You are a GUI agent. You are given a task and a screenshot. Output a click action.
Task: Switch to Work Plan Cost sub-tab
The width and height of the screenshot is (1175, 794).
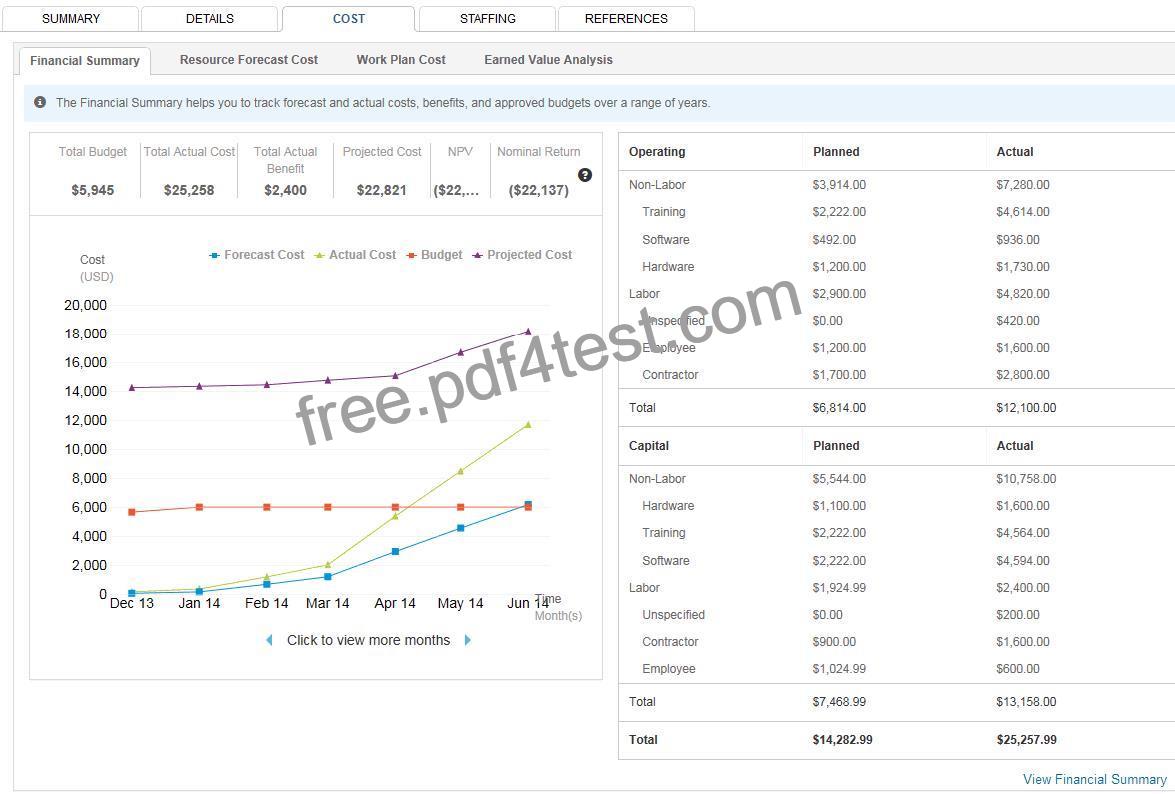tap(401, 60)
